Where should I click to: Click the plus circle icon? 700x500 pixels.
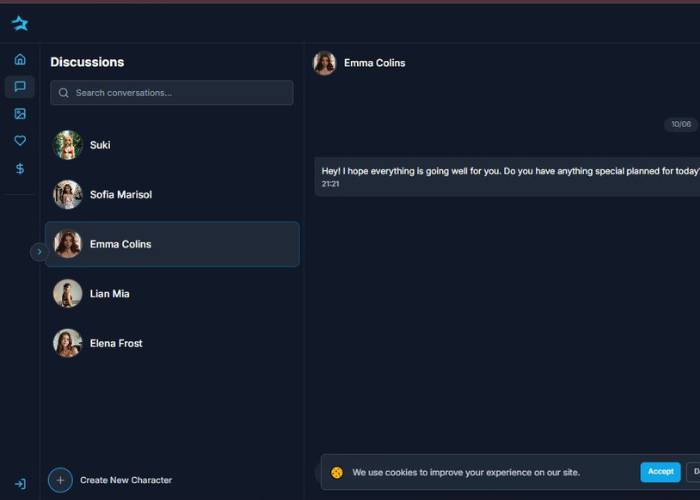(60, 480)
